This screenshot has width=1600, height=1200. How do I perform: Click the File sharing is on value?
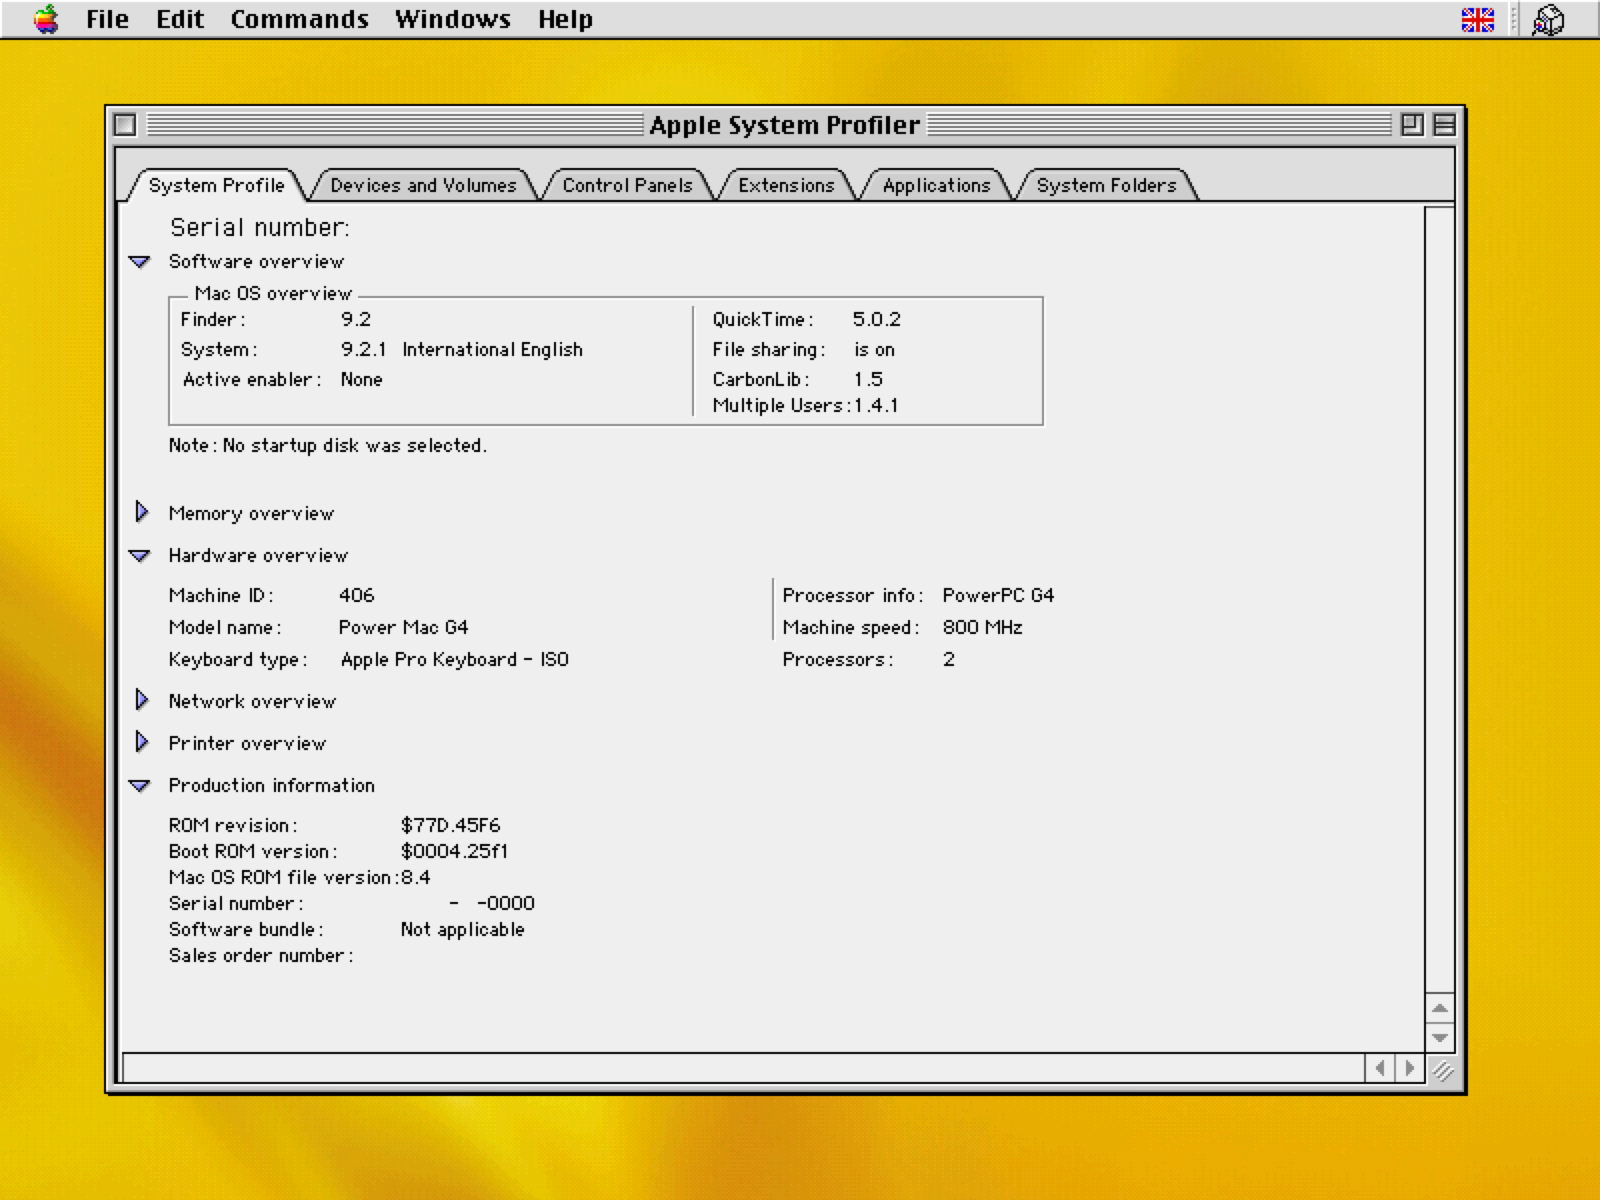click(x=874, y=349)
